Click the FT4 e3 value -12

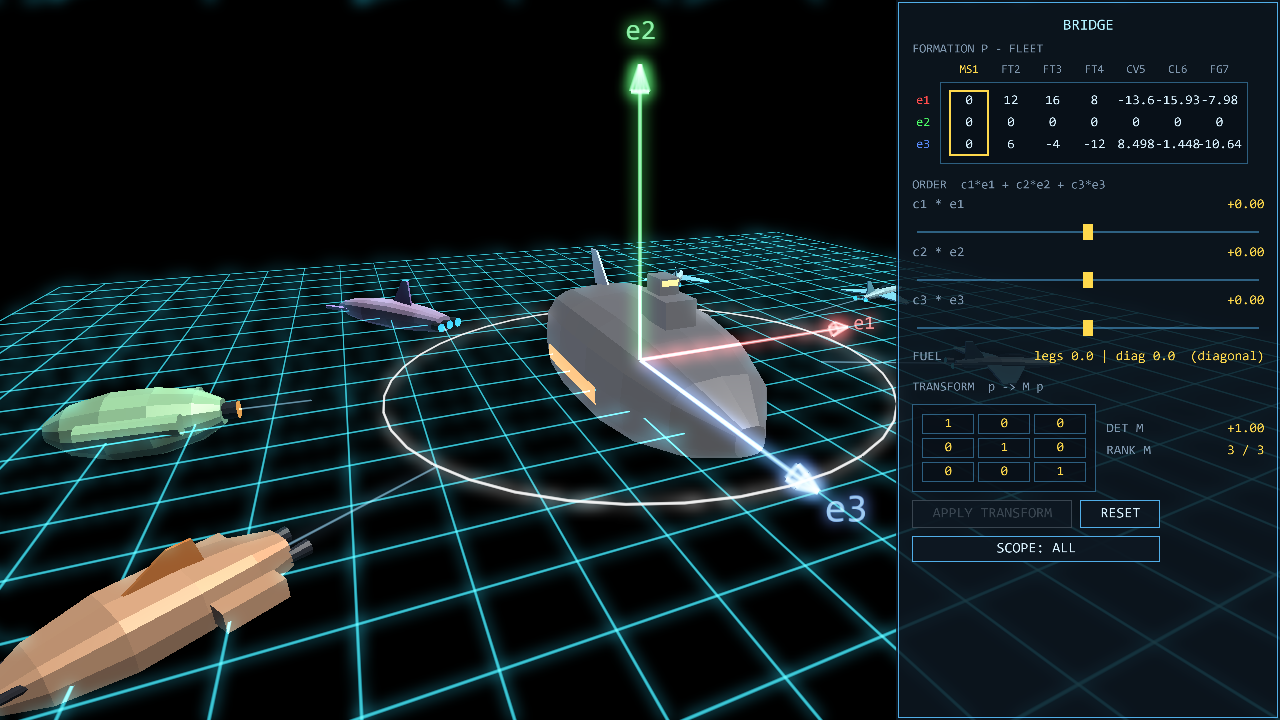(x=1094, y=144)
